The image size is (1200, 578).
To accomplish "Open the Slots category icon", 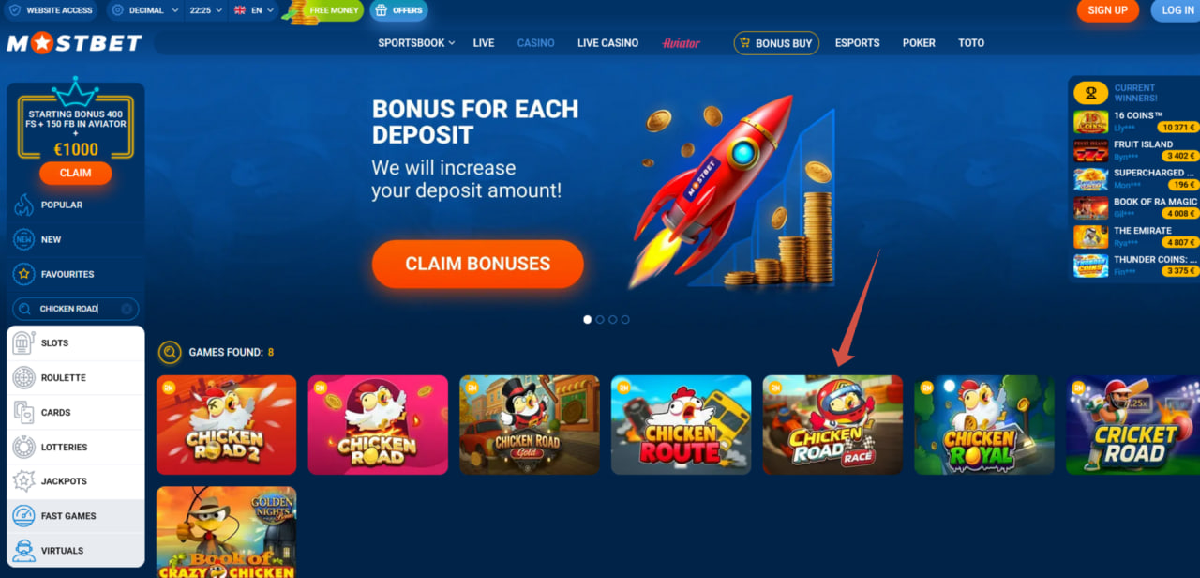I will click(23, 343).
